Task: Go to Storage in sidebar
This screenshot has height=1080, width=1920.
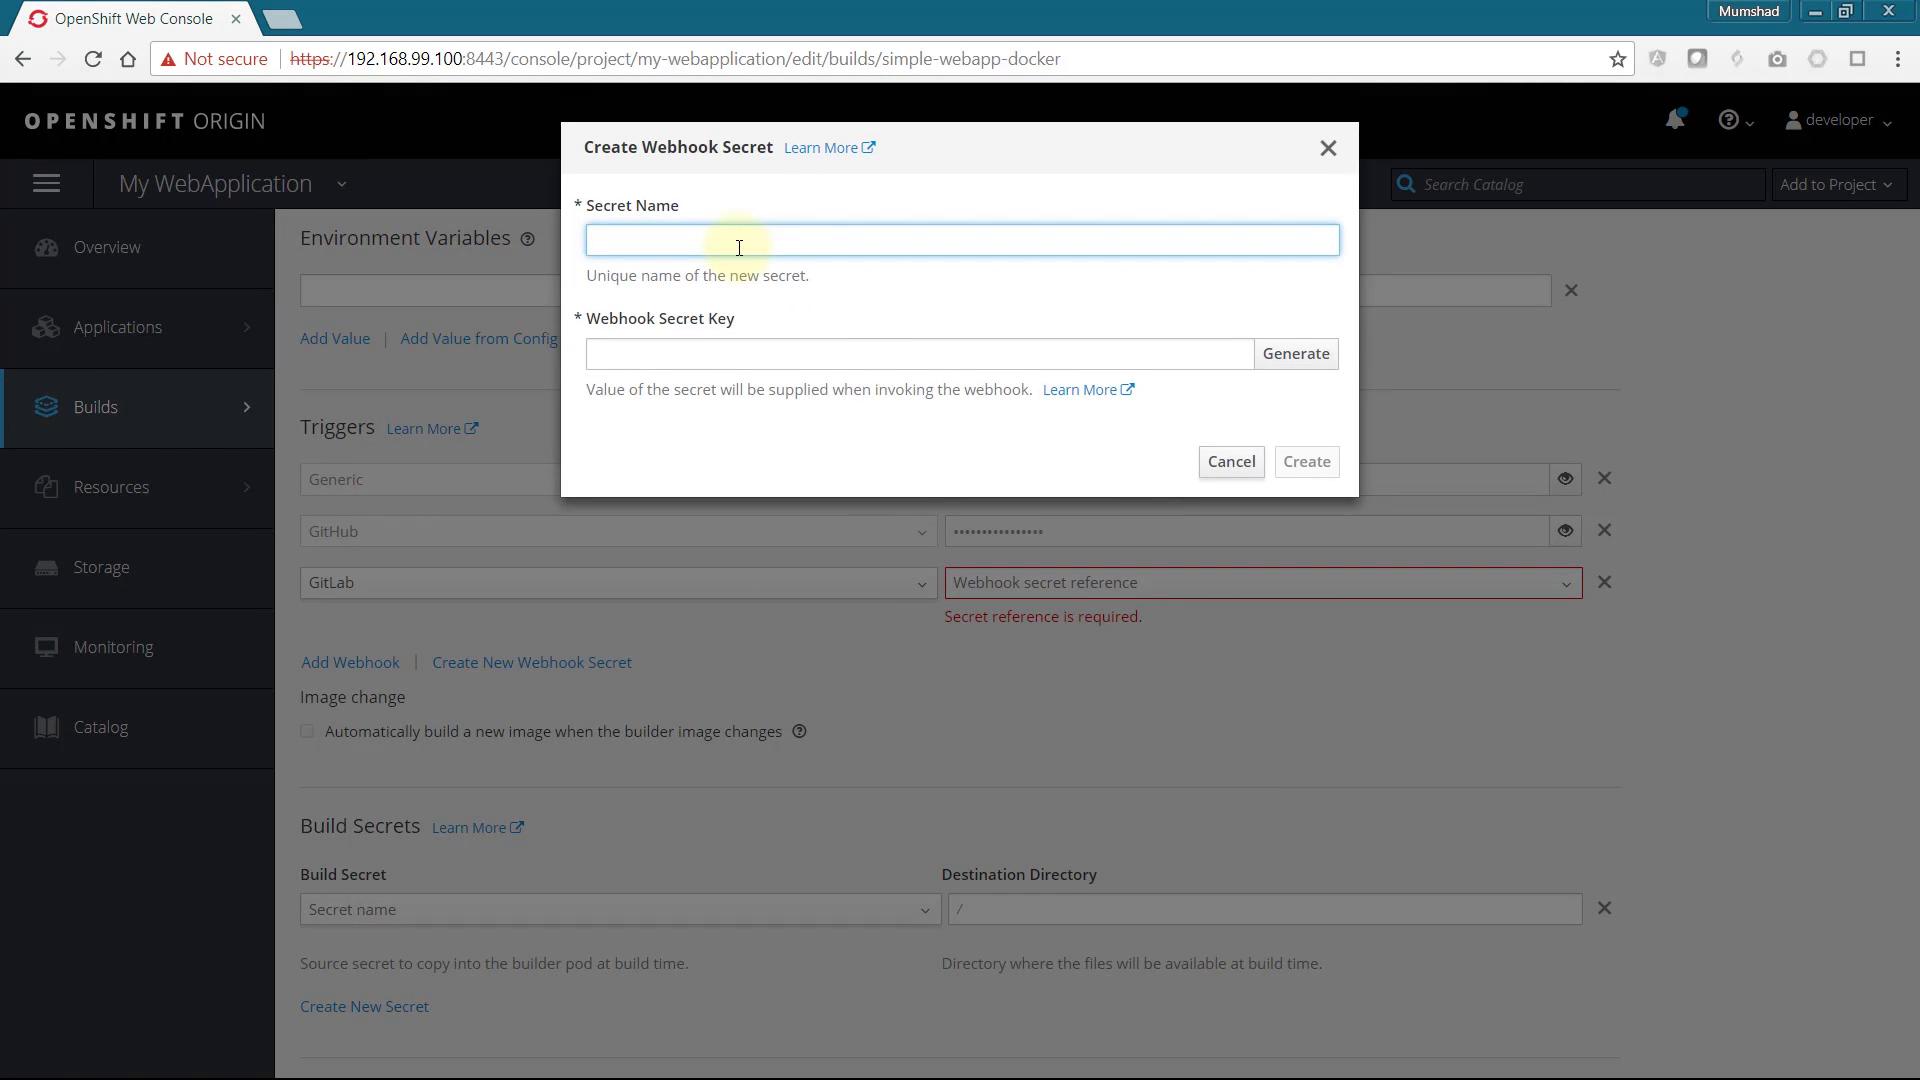Action: click(x=137, y=568)
